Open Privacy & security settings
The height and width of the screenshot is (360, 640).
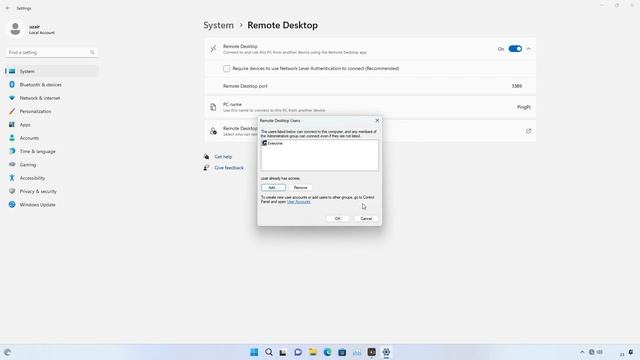click(52, 191)
